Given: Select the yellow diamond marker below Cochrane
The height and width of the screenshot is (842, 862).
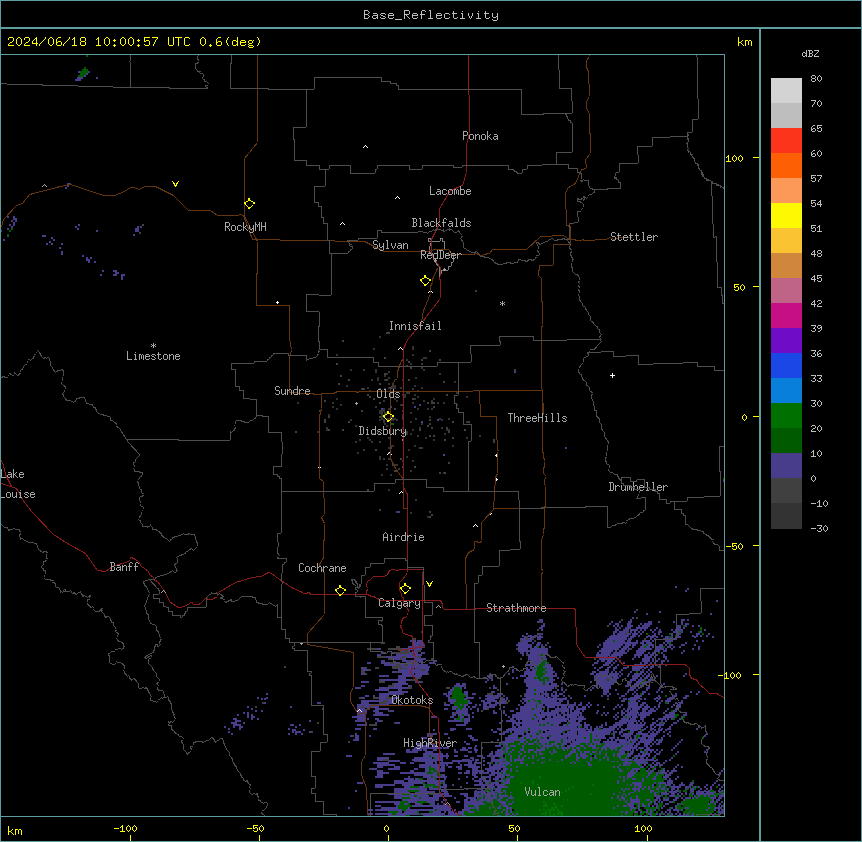Looking at the screenshot, I should pos(340,590).
